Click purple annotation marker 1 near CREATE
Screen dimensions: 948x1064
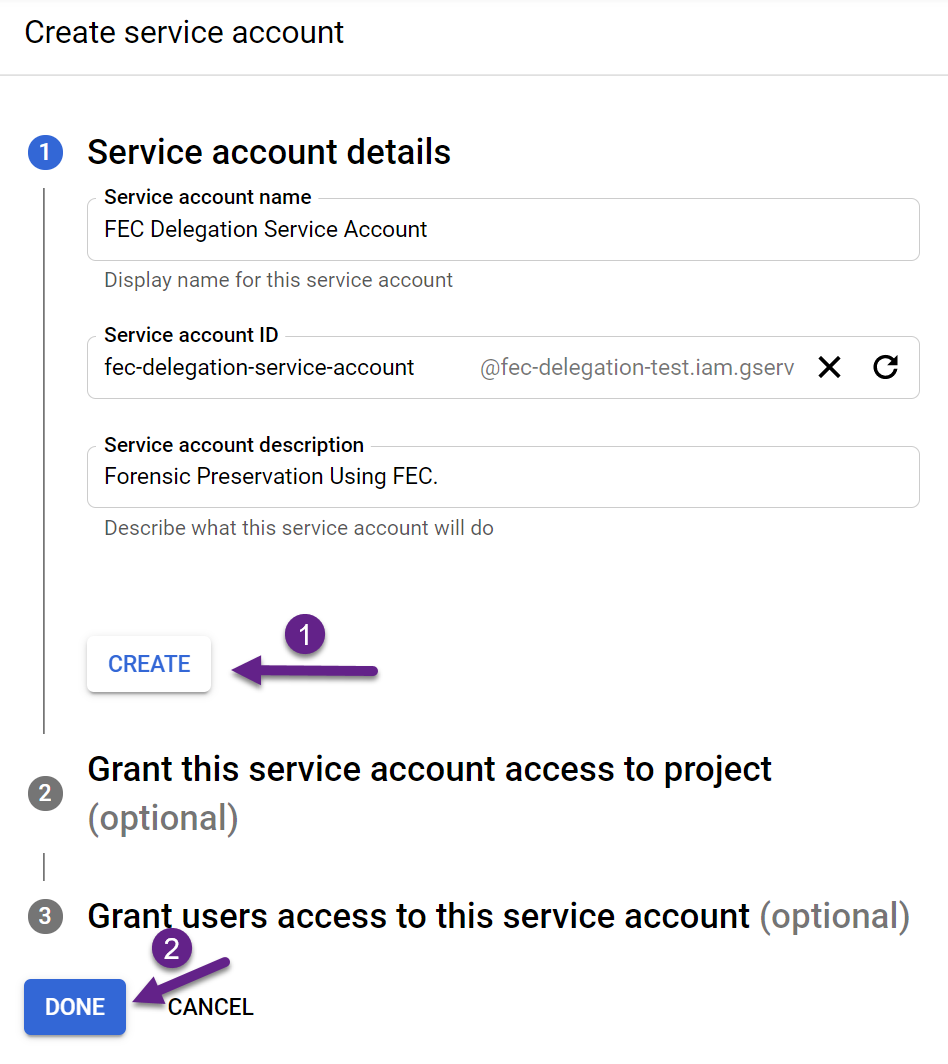pyautogui.click(x=305, y=634)
